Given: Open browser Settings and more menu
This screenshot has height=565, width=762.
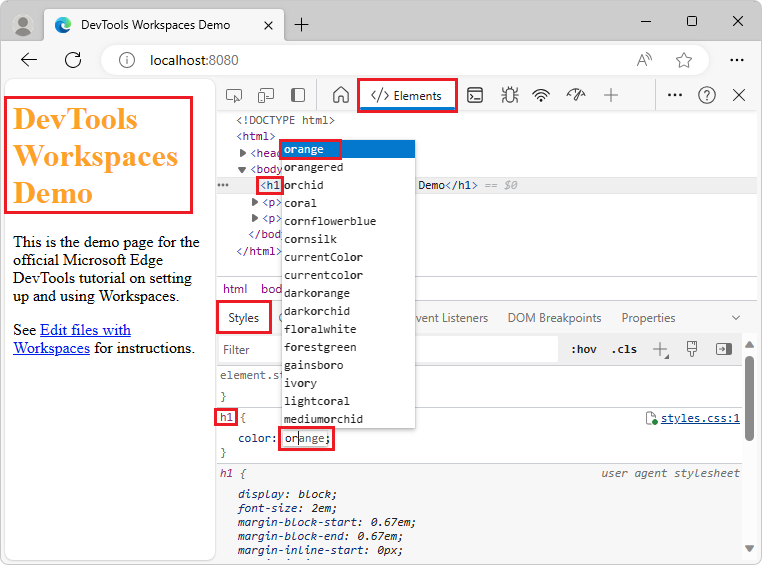Looking at the screenshot, I should coord(737,60).
